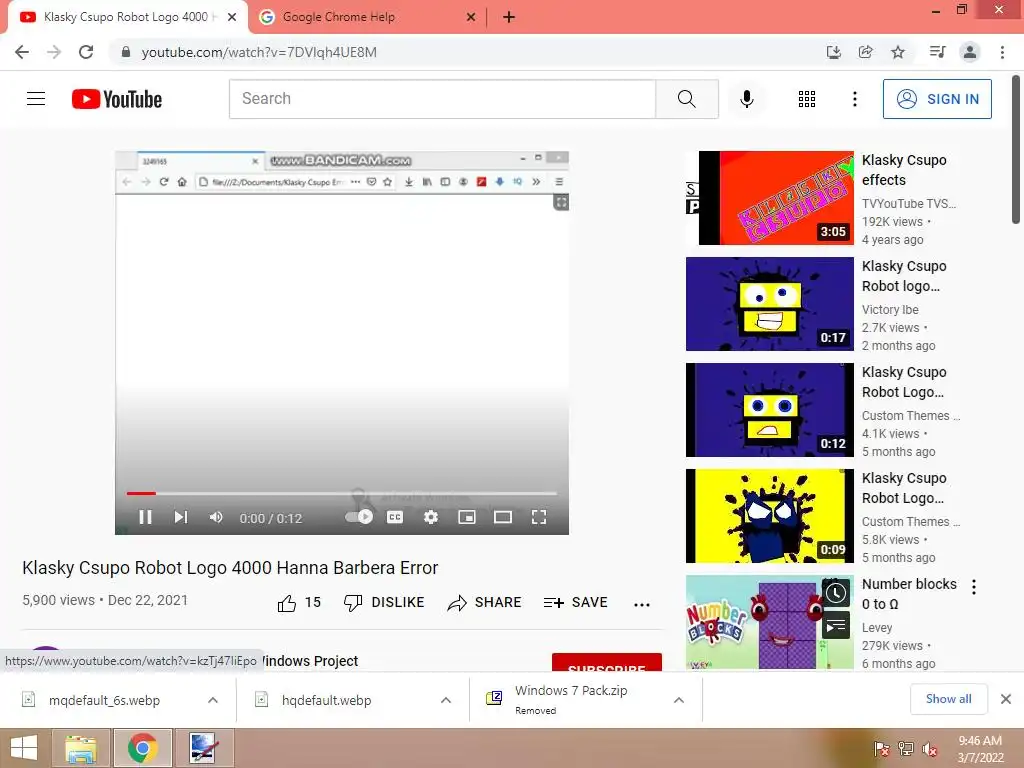Screen dimensions: 1024x768
Task: Enter full screen mode
Action: tap(539, 517)
